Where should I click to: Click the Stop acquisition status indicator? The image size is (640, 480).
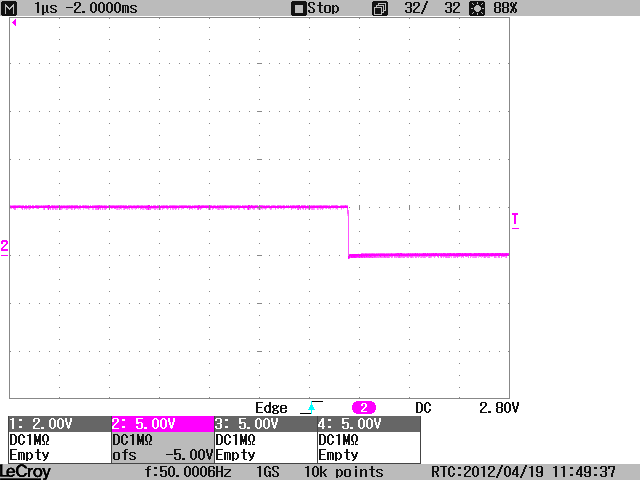[x=315, y=8]
